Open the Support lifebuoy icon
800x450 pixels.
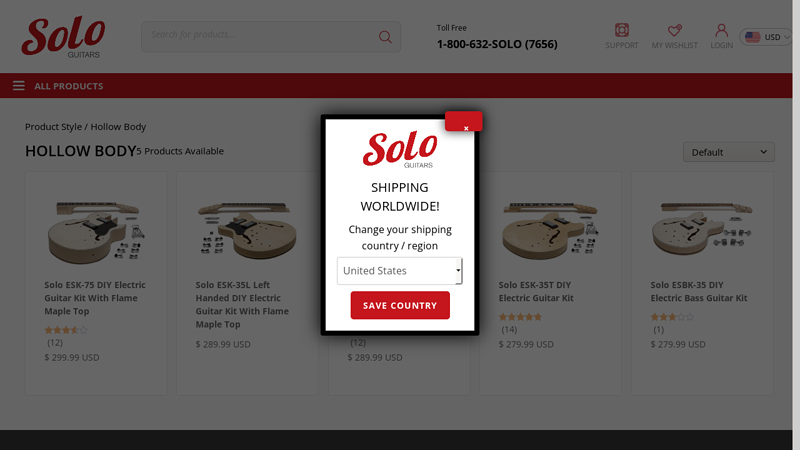click(x=621, y=30)
